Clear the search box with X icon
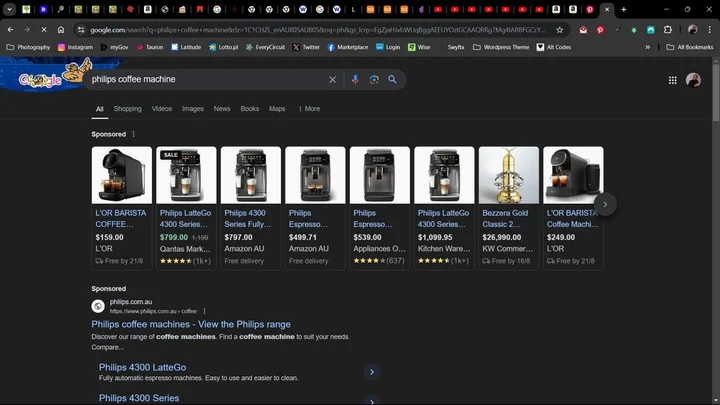 [332, 79]
